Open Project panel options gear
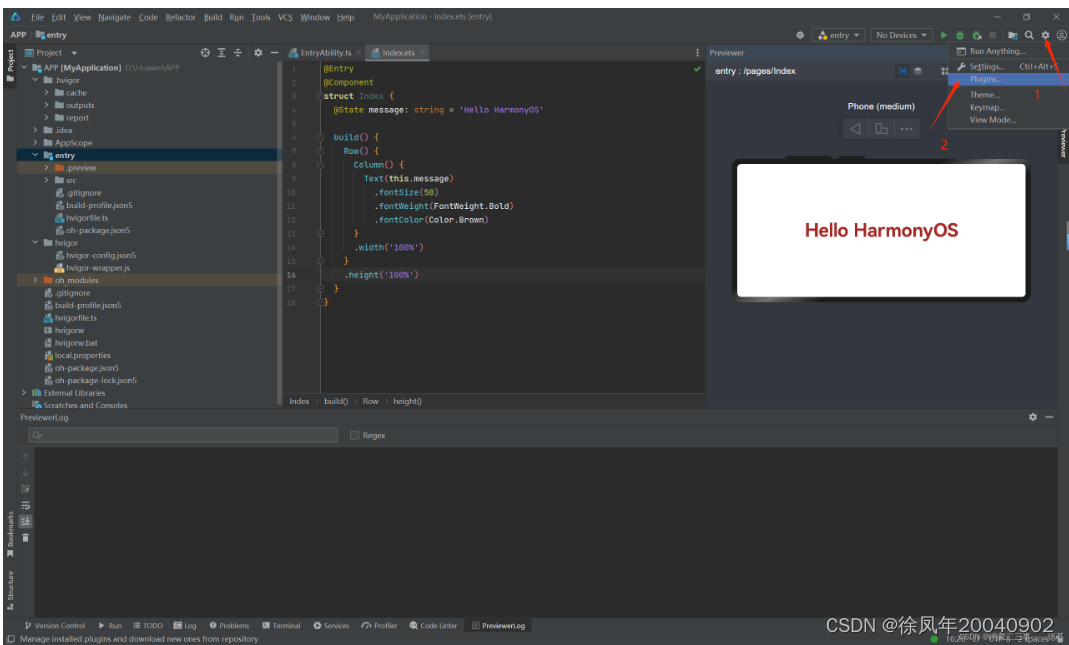The width and height of the screenshot is (1069, 645). [258, 52]
